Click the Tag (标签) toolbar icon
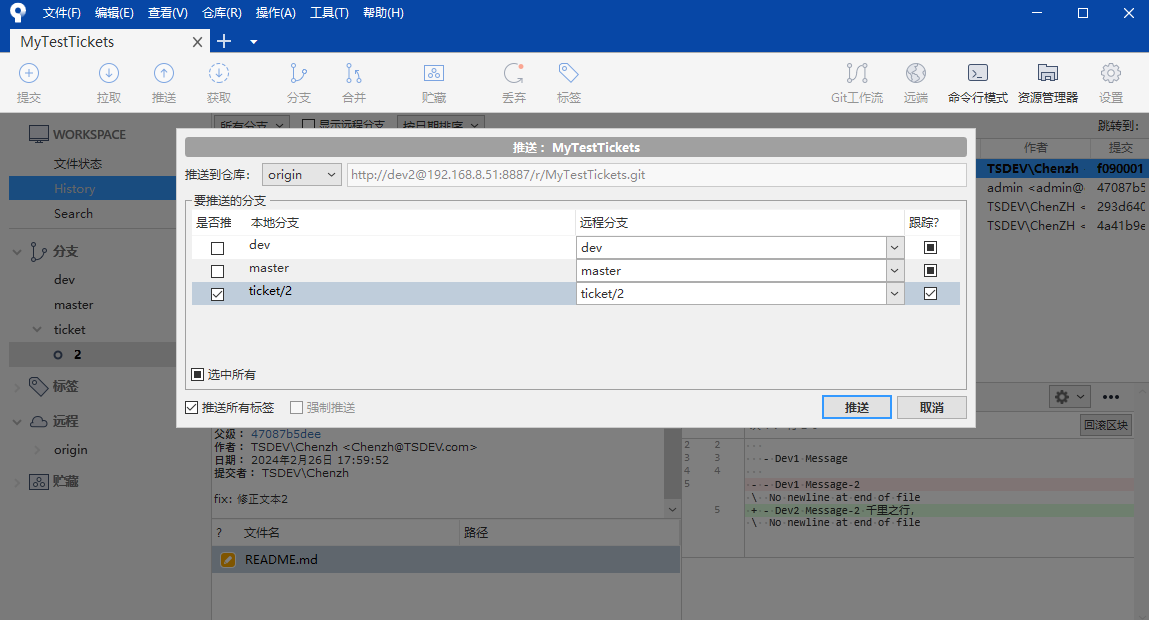Screen dimensions: 1149x620 click(569, 73)
